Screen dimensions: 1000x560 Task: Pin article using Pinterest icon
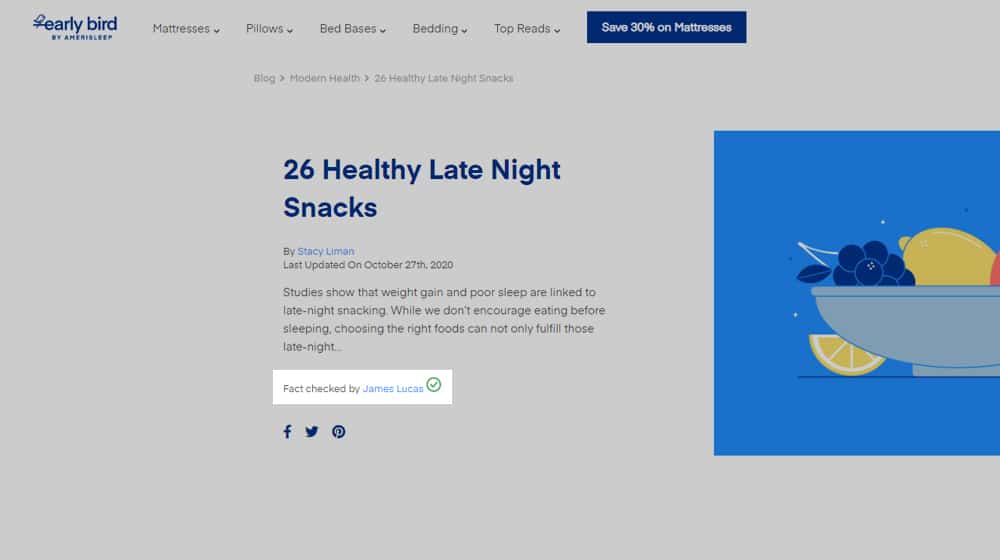pos(339,432)
